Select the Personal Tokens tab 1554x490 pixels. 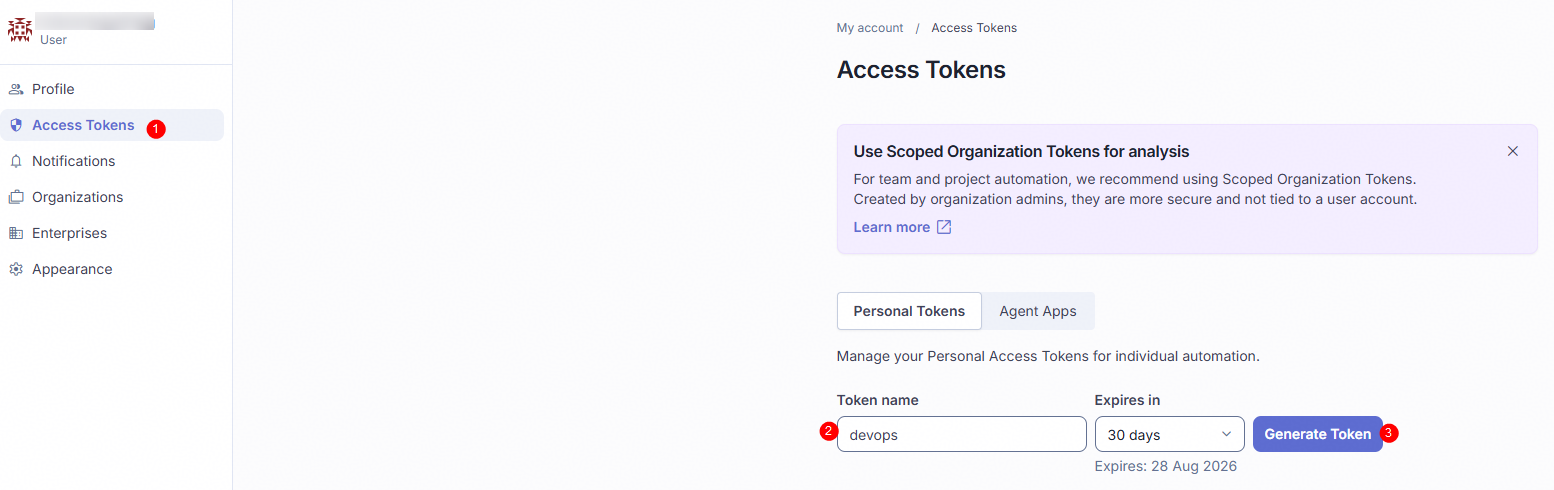[x=909, y=311]
